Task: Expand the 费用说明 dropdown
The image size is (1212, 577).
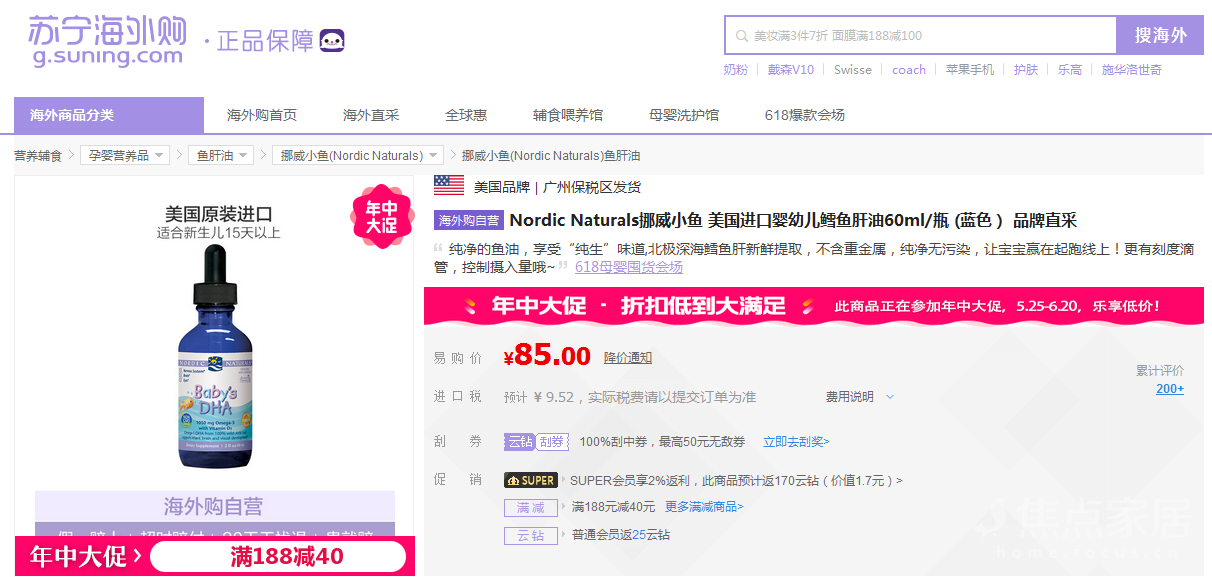Action: (860, 397)
